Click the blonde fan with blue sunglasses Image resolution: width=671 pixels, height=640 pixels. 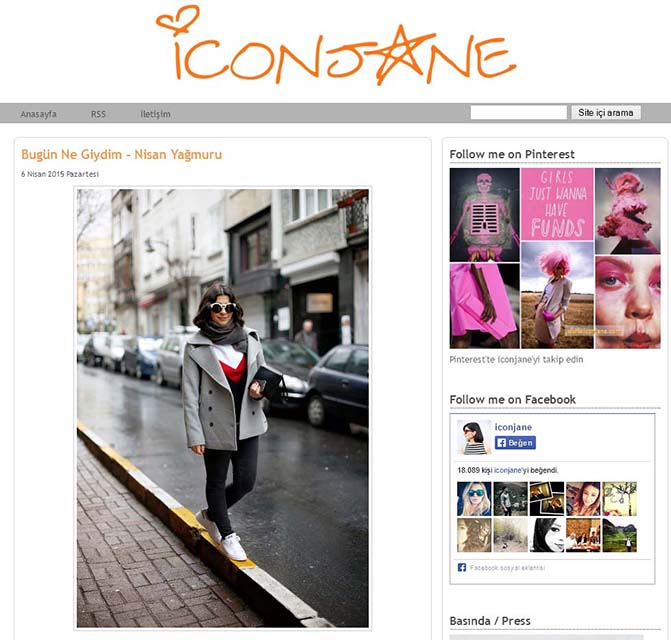pyautogui.click(x=474, y=499)
